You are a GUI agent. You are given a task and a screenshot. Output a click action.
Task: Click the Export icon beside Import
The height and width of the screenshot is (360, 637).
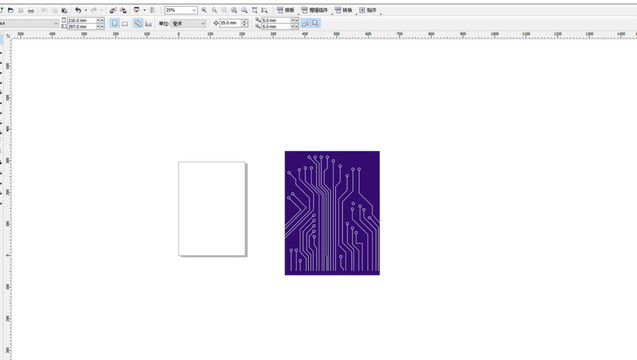click(x=123, y=10)
